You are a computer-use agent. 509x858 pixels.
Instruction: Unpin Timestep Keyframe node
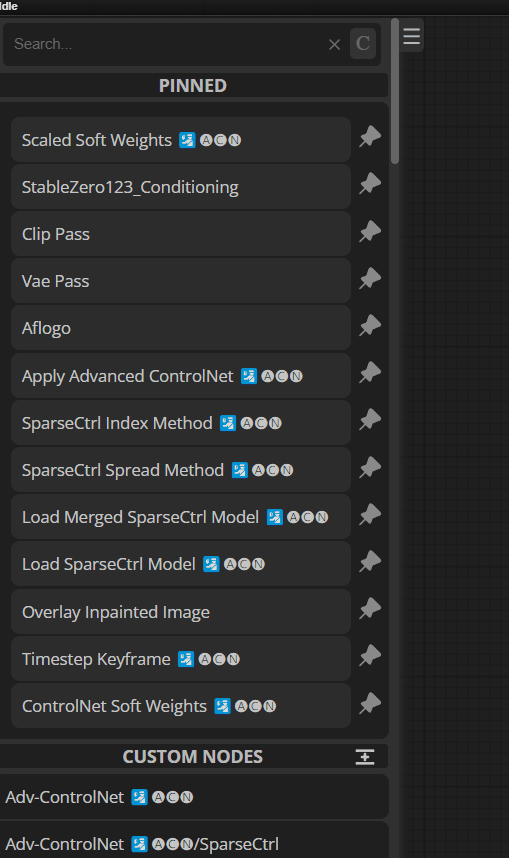pyautogui.click(x=370, y=656)
